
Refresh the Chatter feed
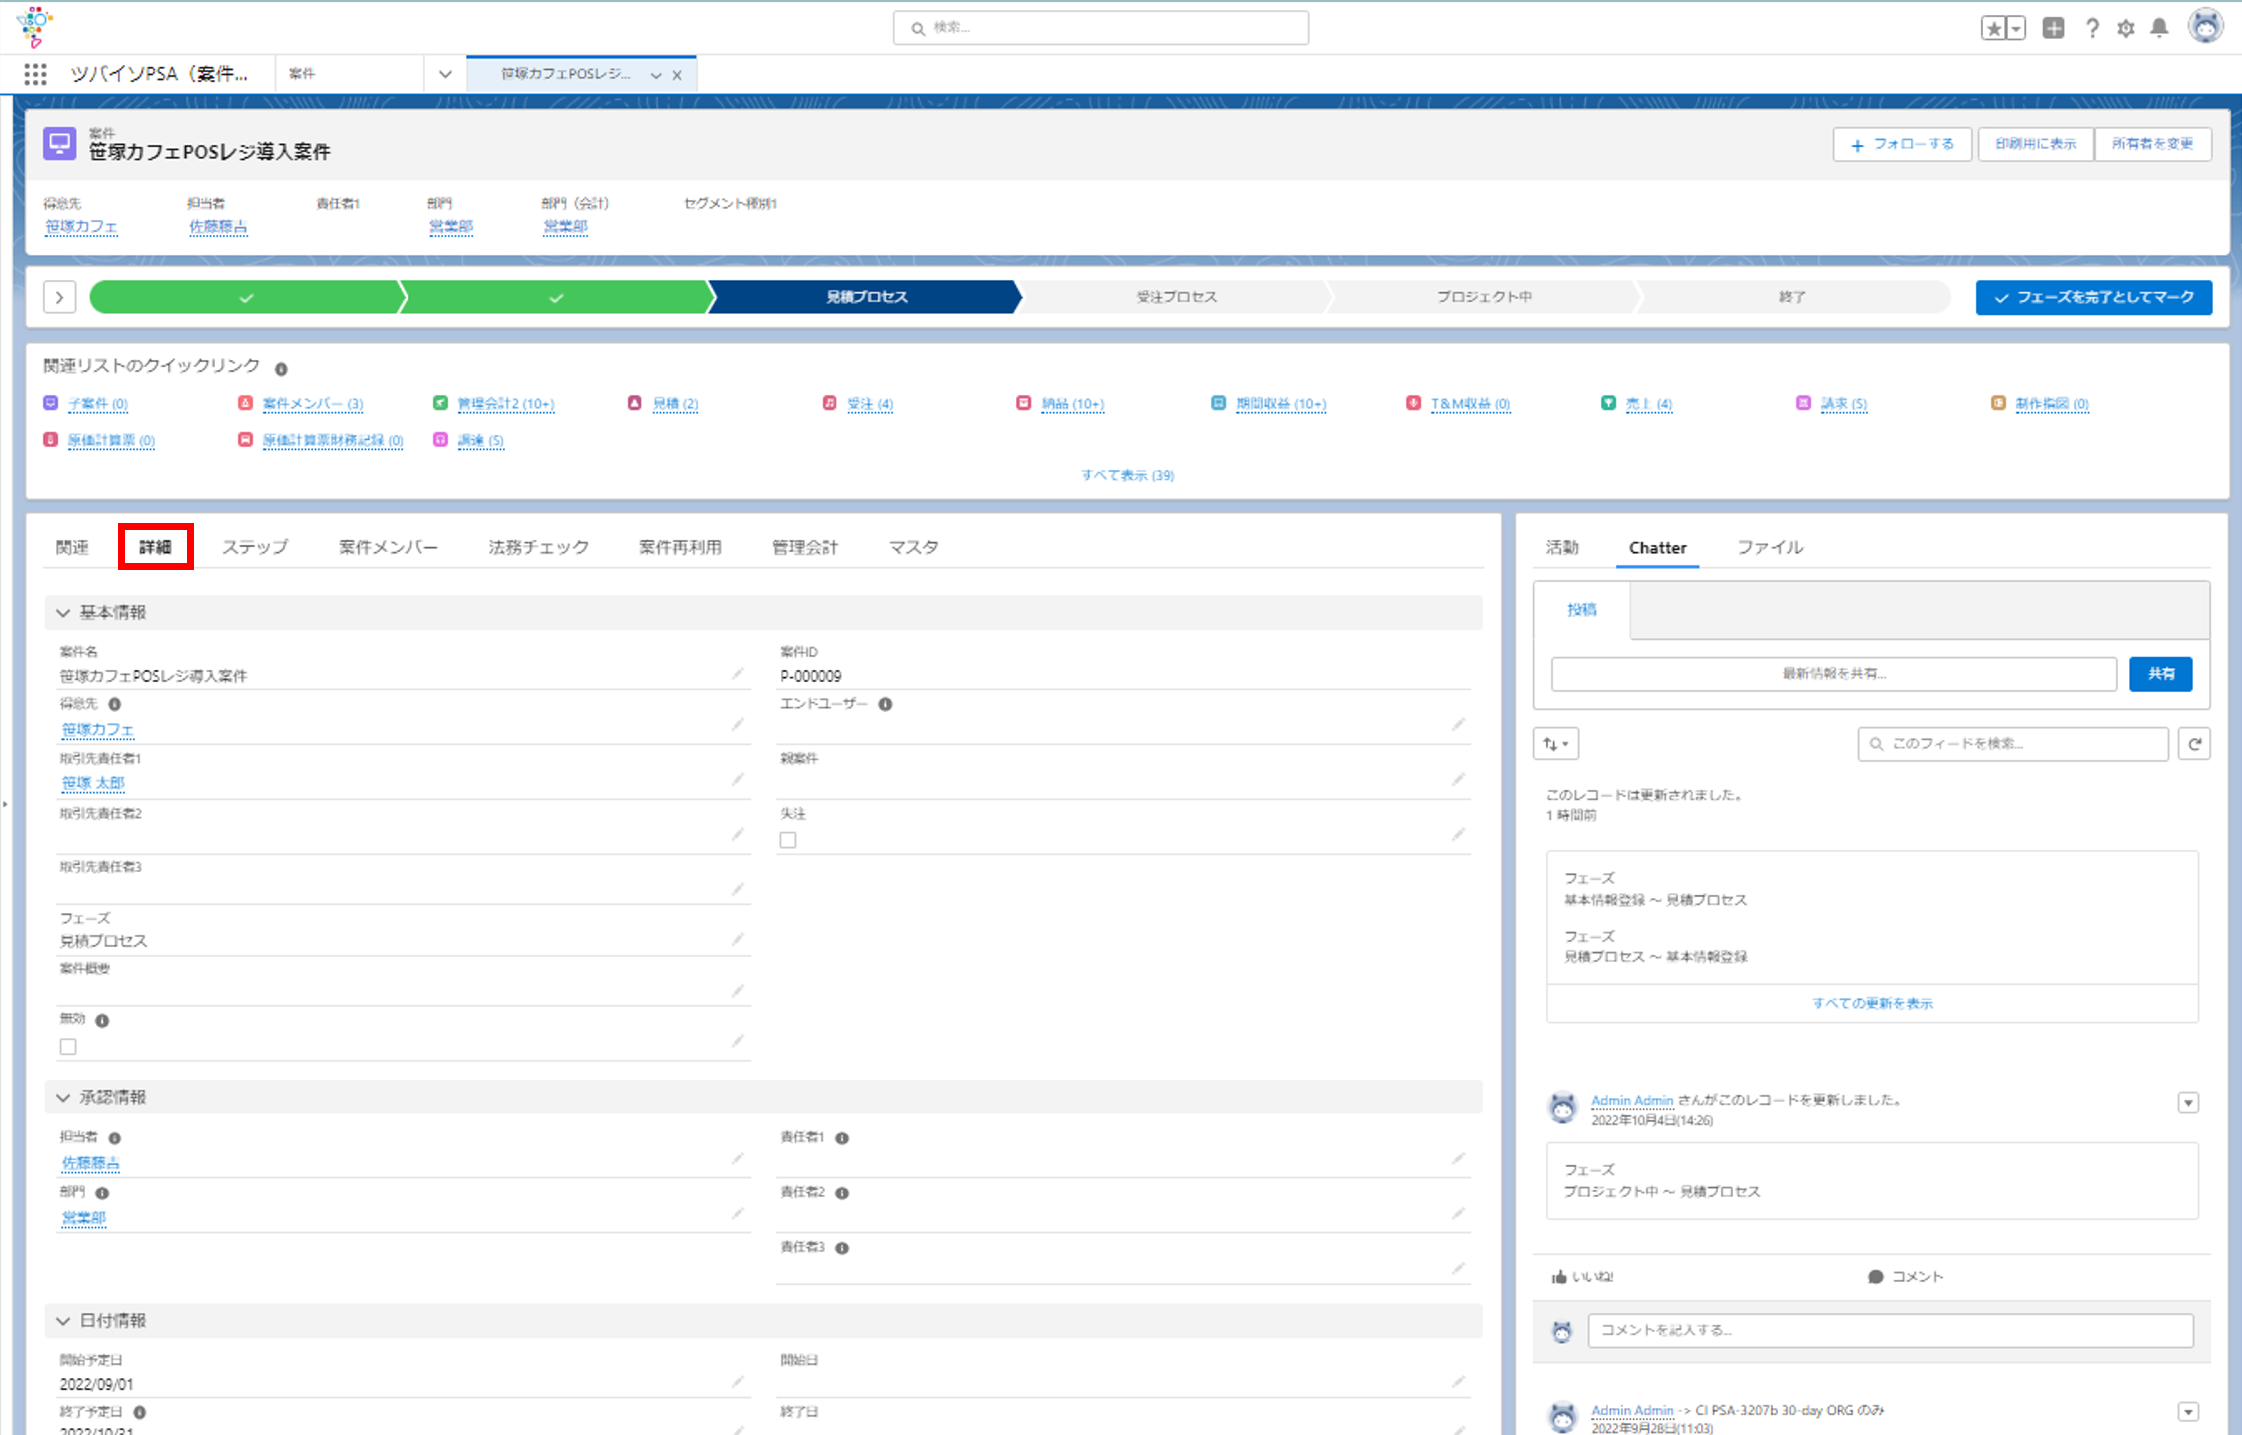click(x=2194, y=744)
